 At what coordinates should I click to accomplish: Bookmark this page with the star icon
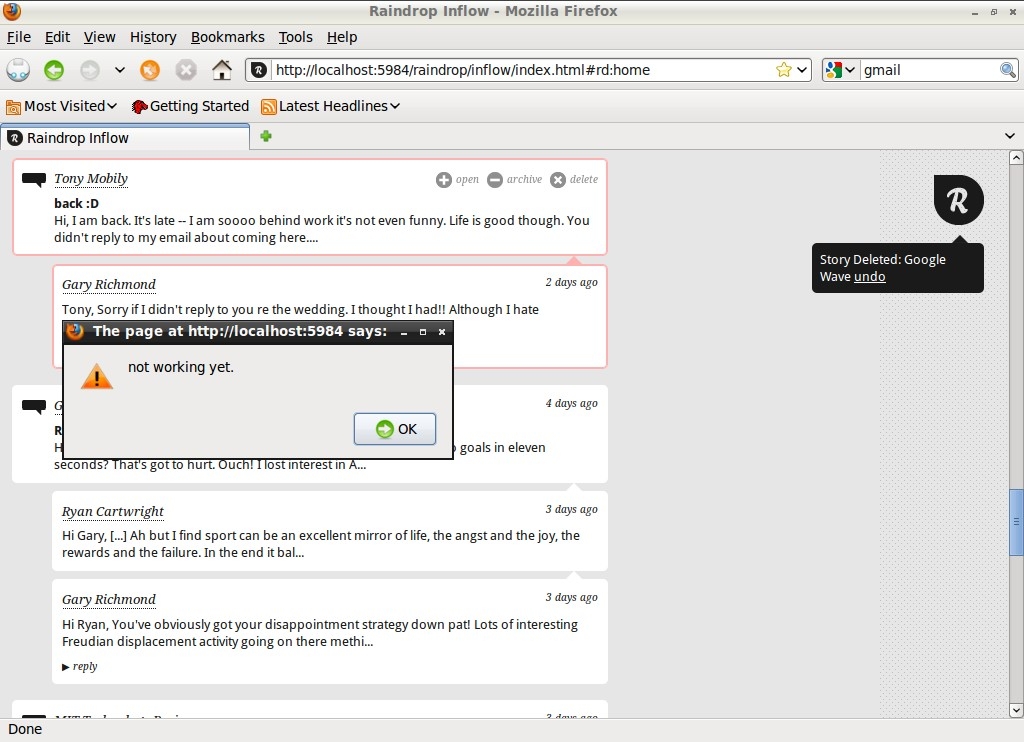click(x=784, y=70)
